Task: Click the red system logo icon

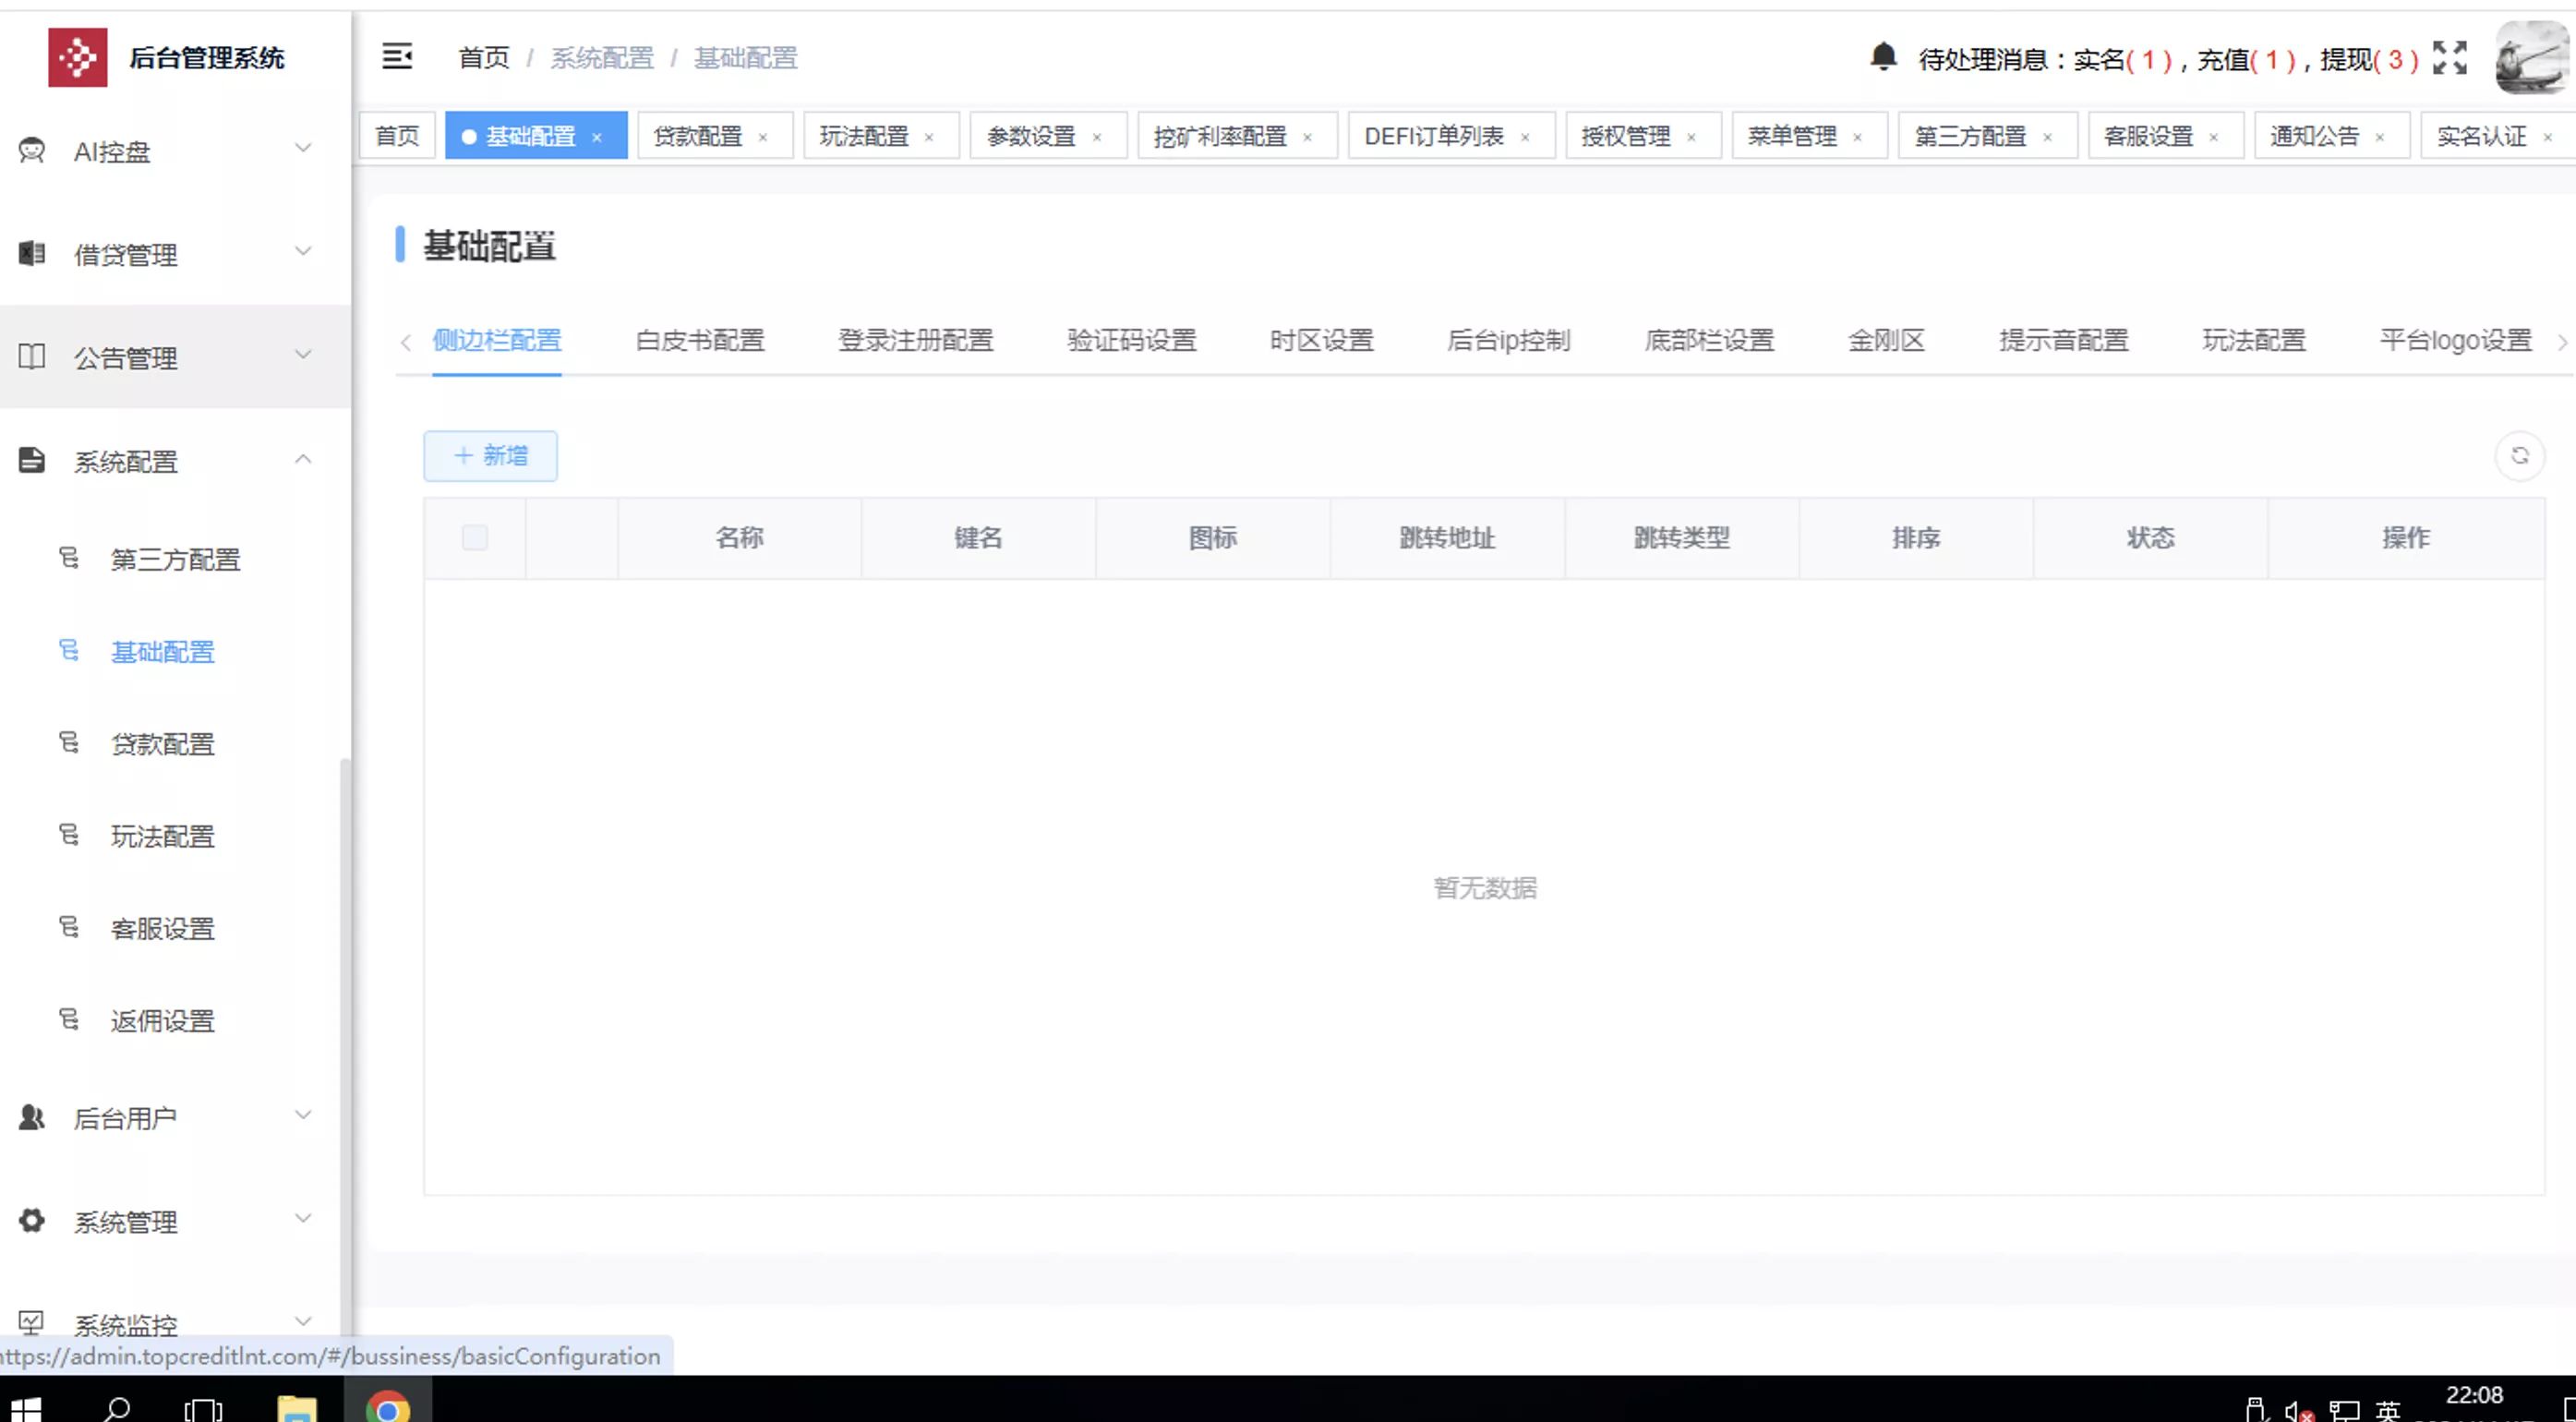Action: tap(78, 57)
